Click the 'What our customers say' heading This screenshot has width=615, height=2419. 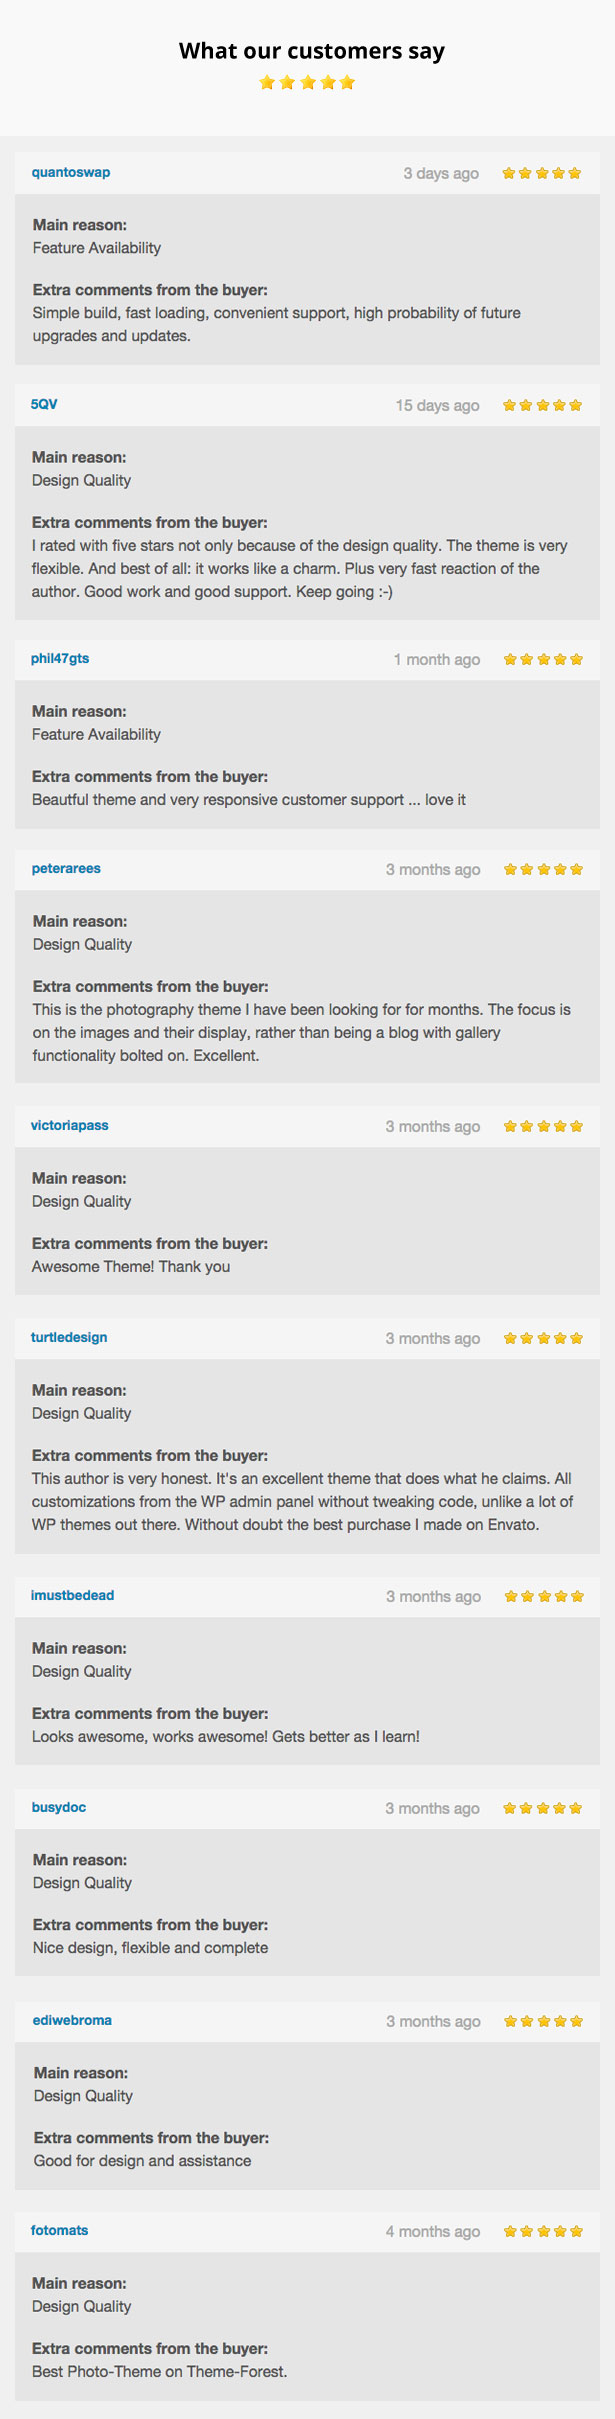[312, 51]
